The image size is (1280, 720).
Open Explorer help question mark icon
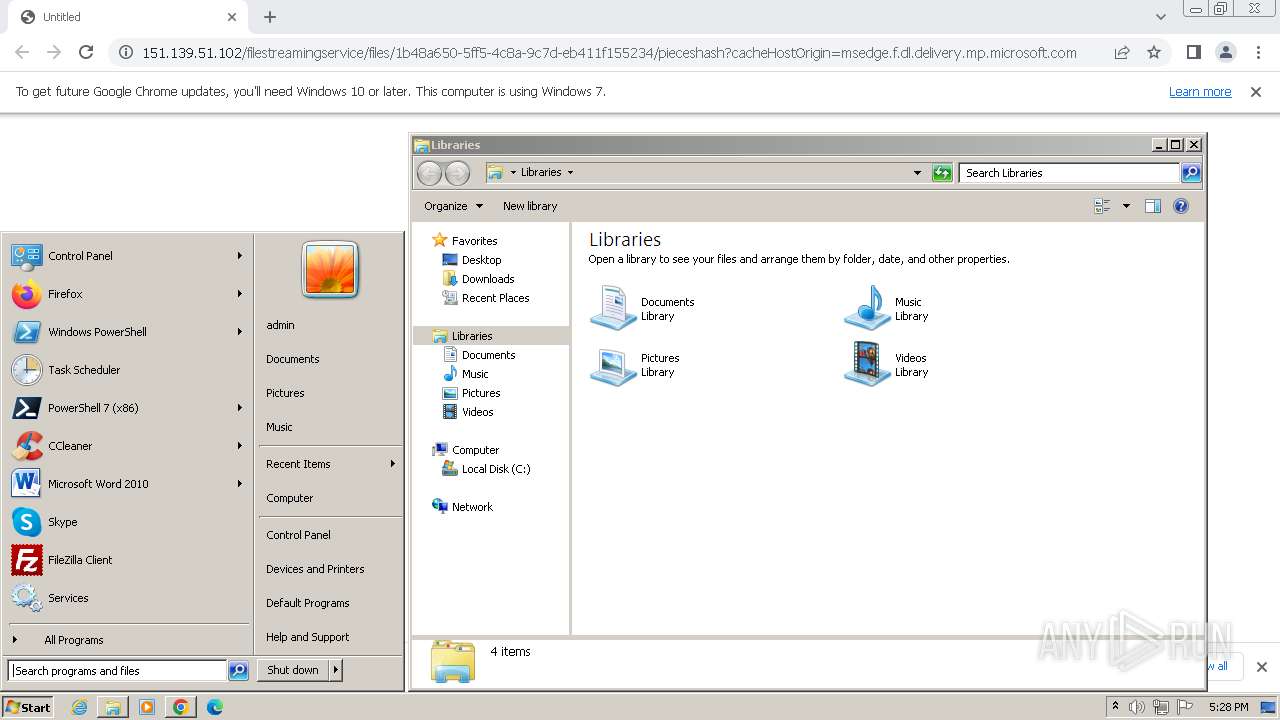coord(1181,206)
